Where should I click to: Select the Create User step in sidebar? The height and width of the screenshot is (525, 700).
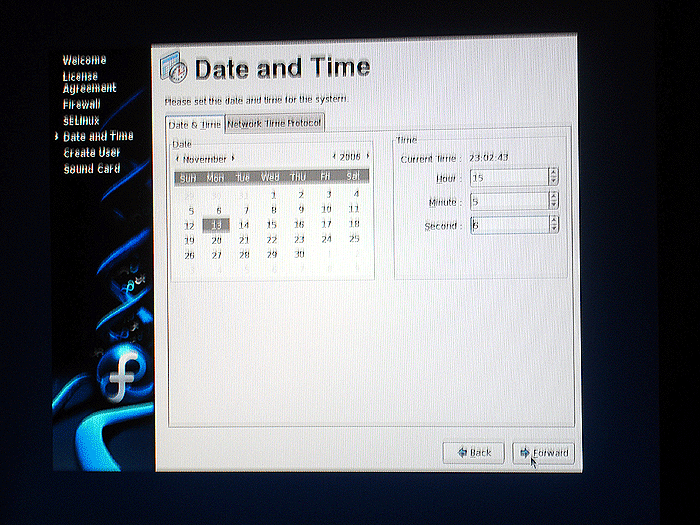coord(92,153)
